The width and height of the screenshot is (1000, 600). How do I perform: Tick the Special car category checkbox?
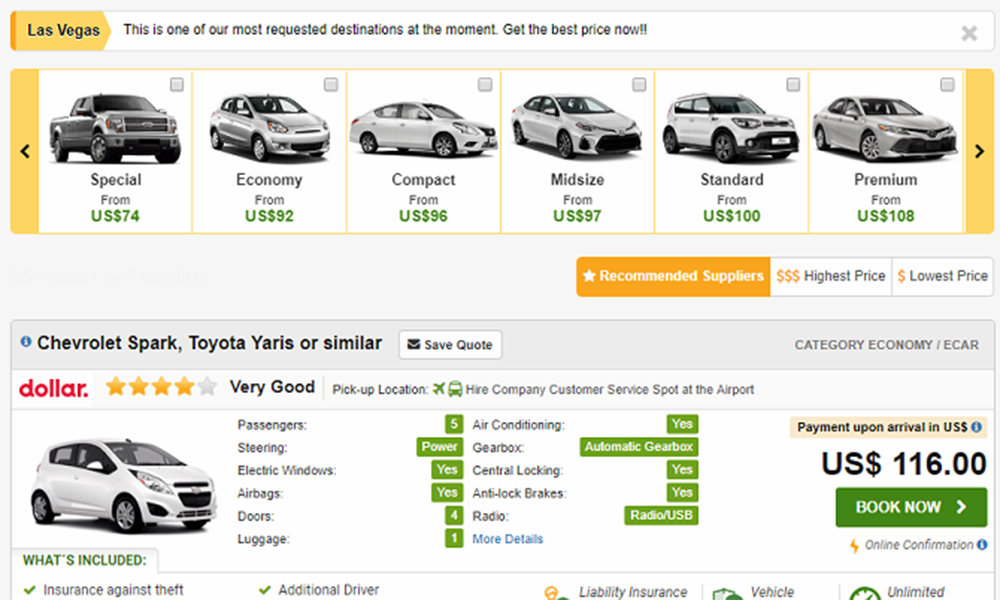(x=177, y=85)
